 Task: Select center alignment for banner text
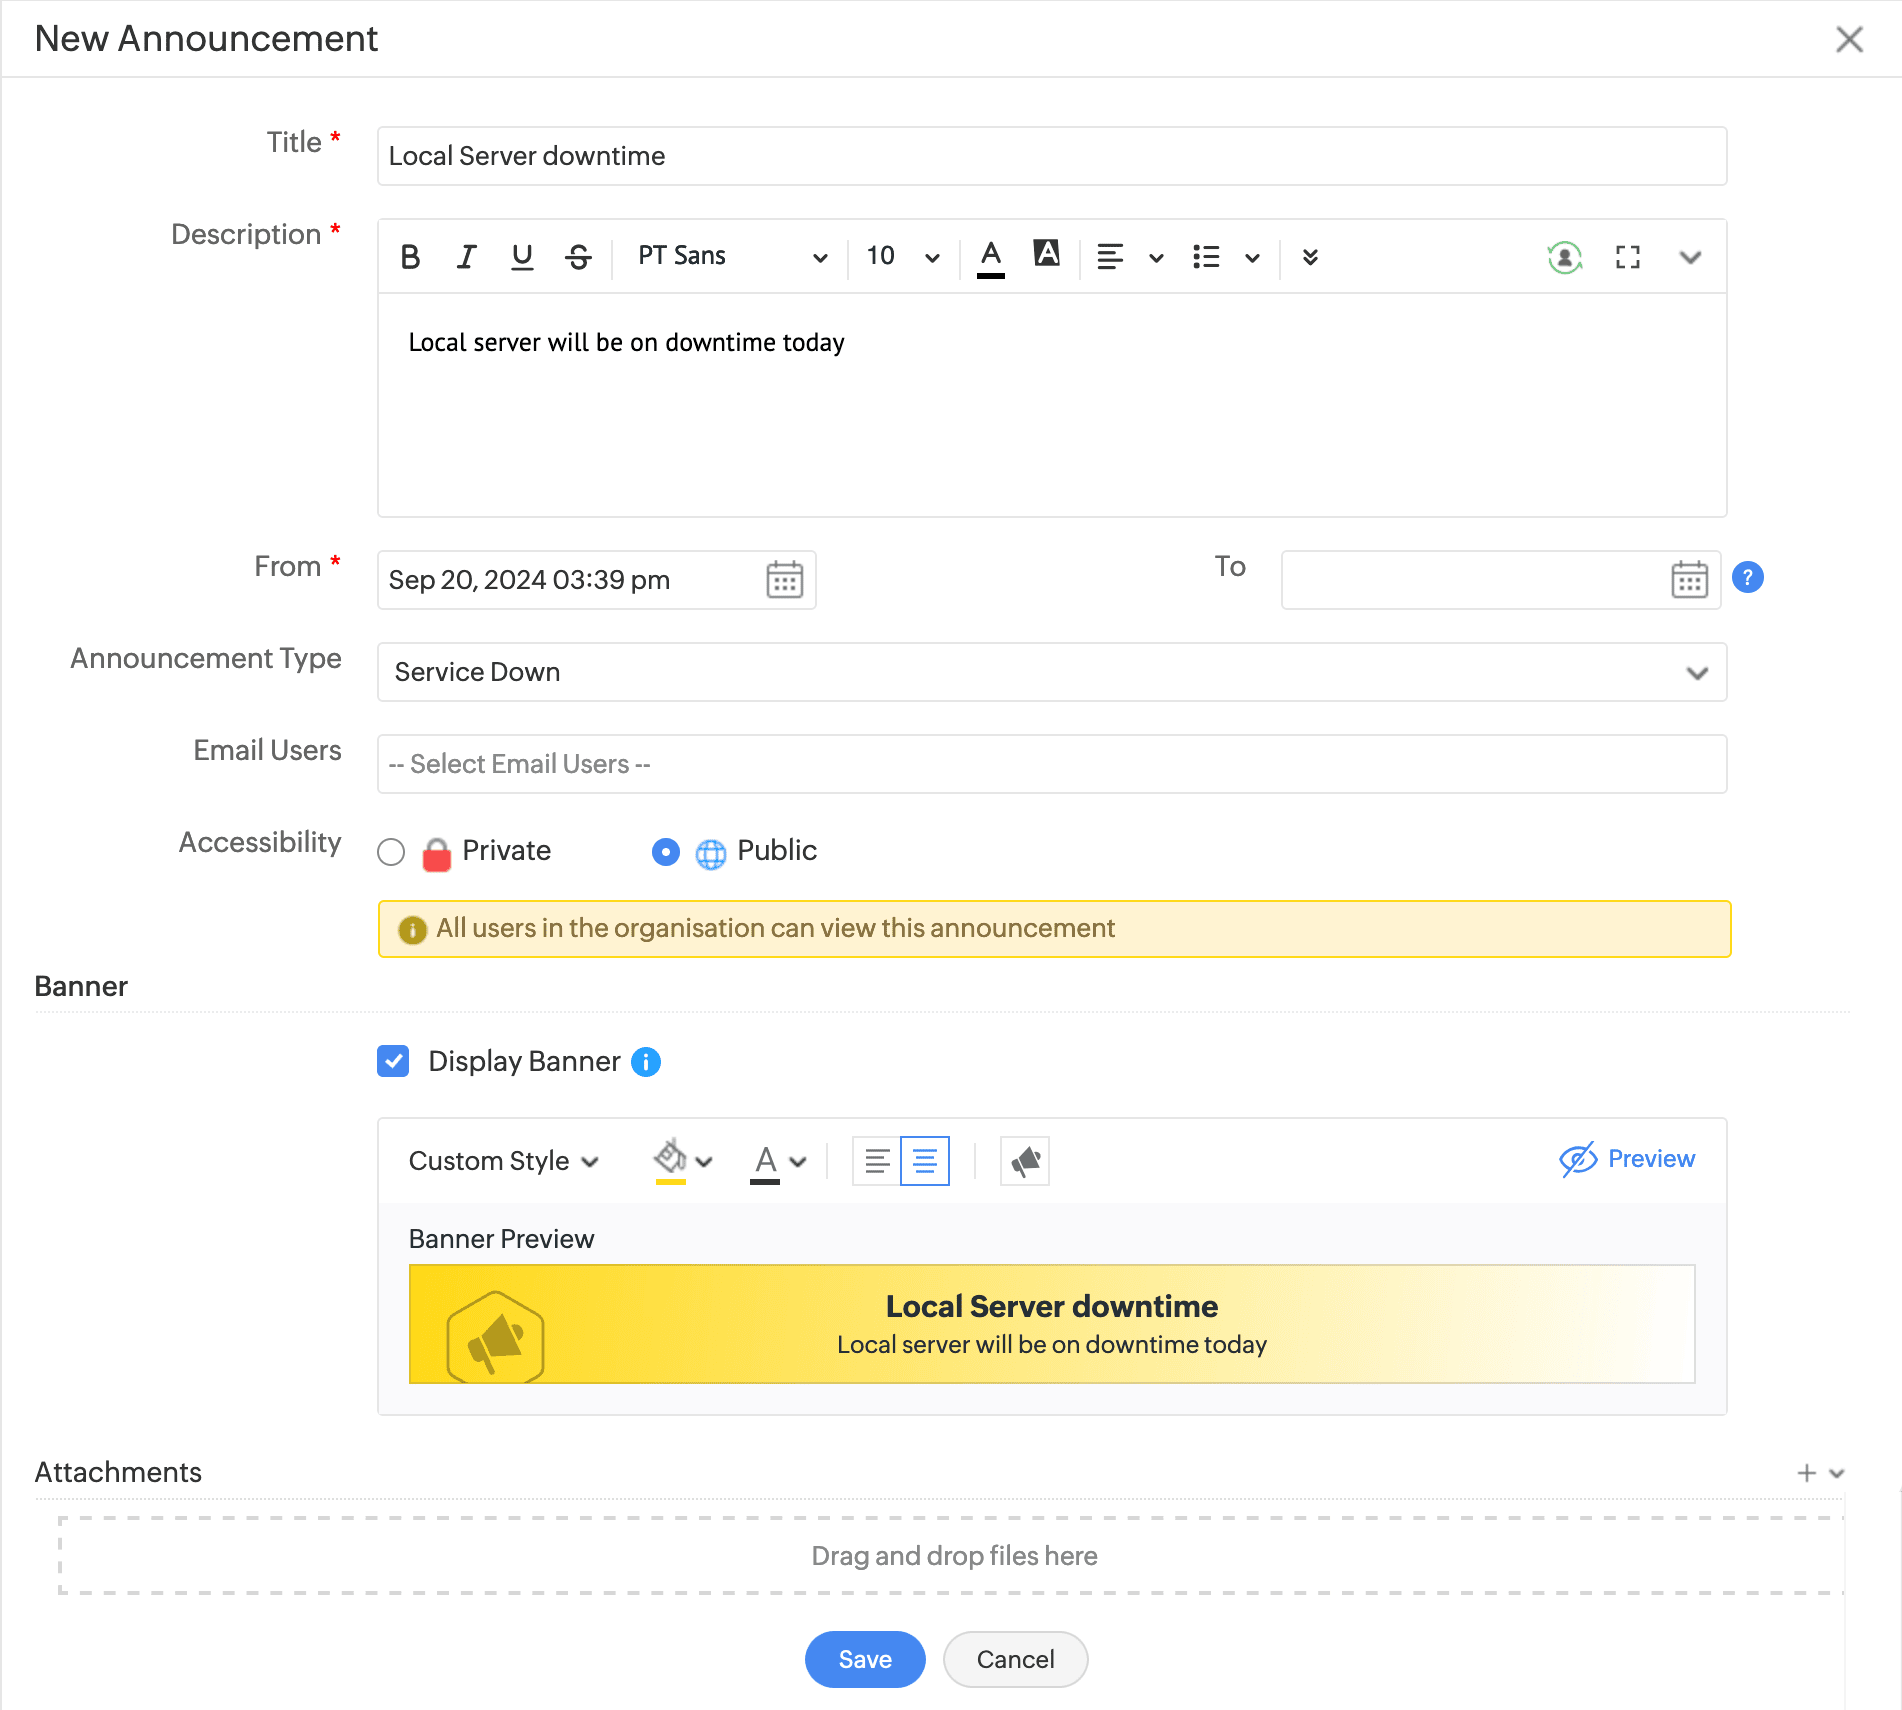pyautogui.click(x=925, y=1161)
